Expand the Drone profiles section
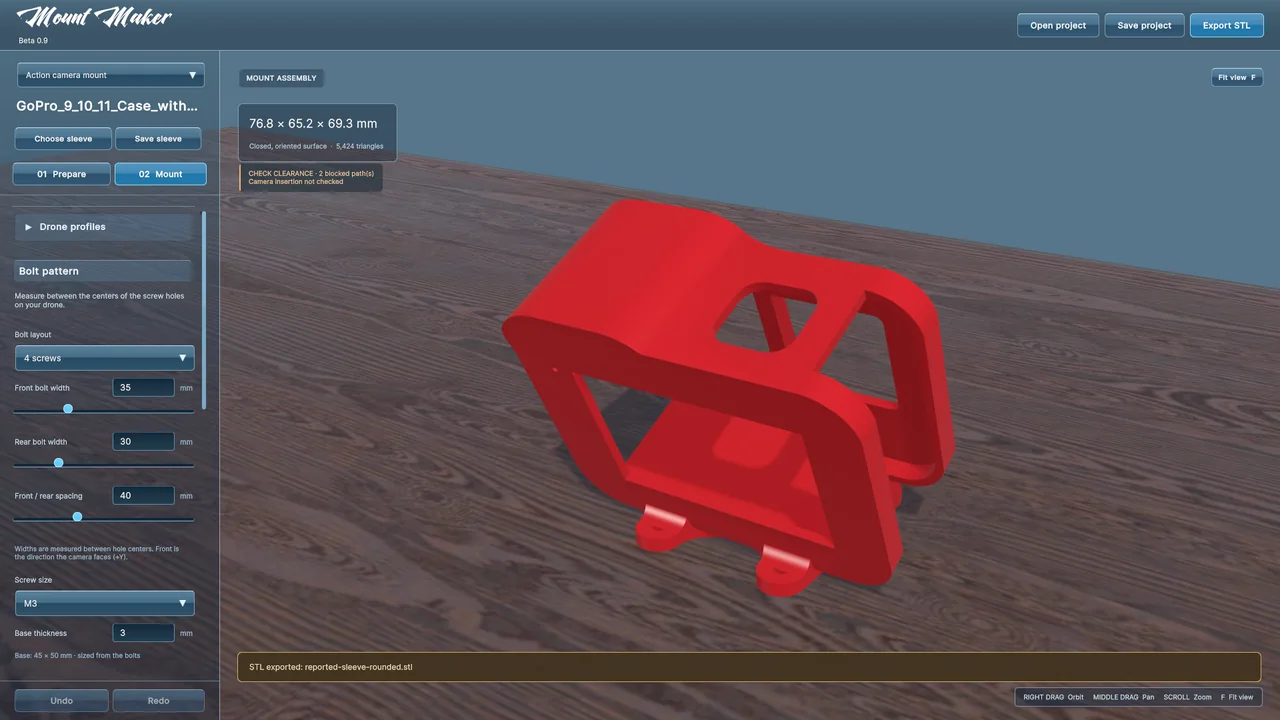The width and height of the screenshot is (1280, 720). coord(105,227)
